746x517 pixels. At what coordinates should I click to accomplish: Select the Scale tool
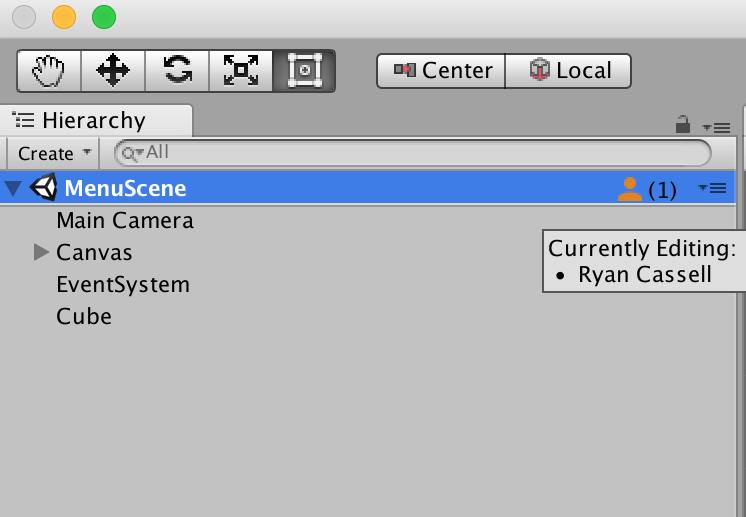(240, 71)
